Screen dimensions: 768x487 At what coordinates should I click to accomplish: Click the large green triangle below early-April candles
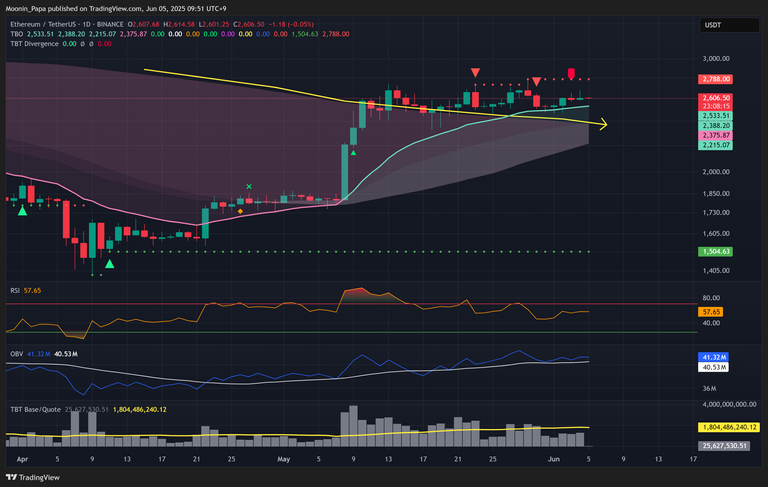22,211
